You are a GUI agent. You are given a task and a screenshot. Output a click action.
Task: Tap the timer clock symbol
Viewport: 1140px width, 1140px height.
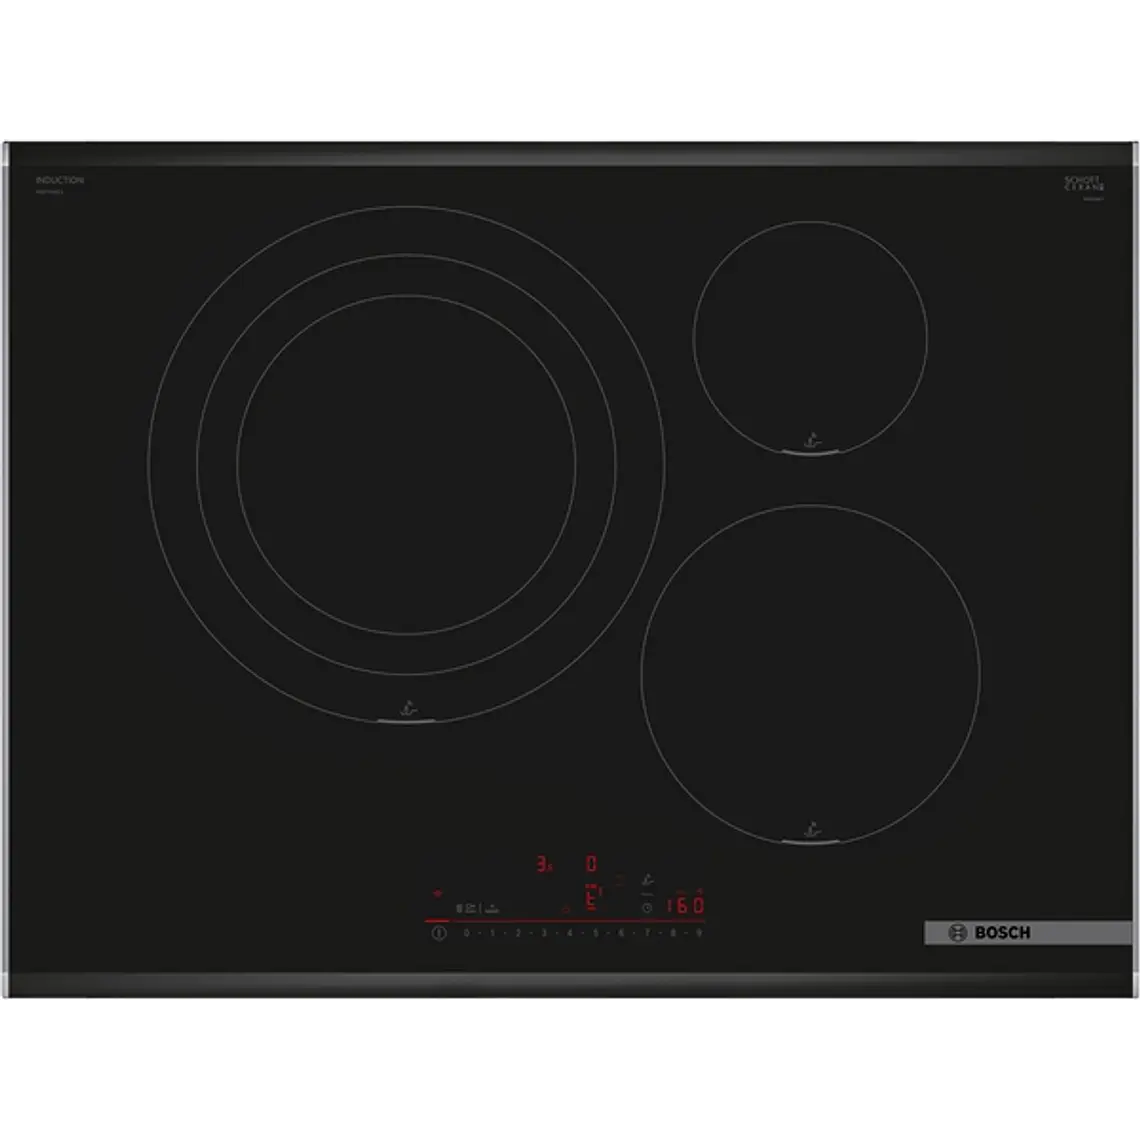(x=647, y=907)
